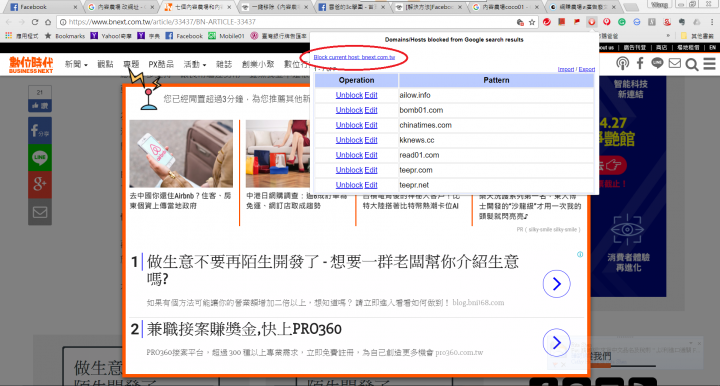Click the forward navigation arrow

[22, 22]
